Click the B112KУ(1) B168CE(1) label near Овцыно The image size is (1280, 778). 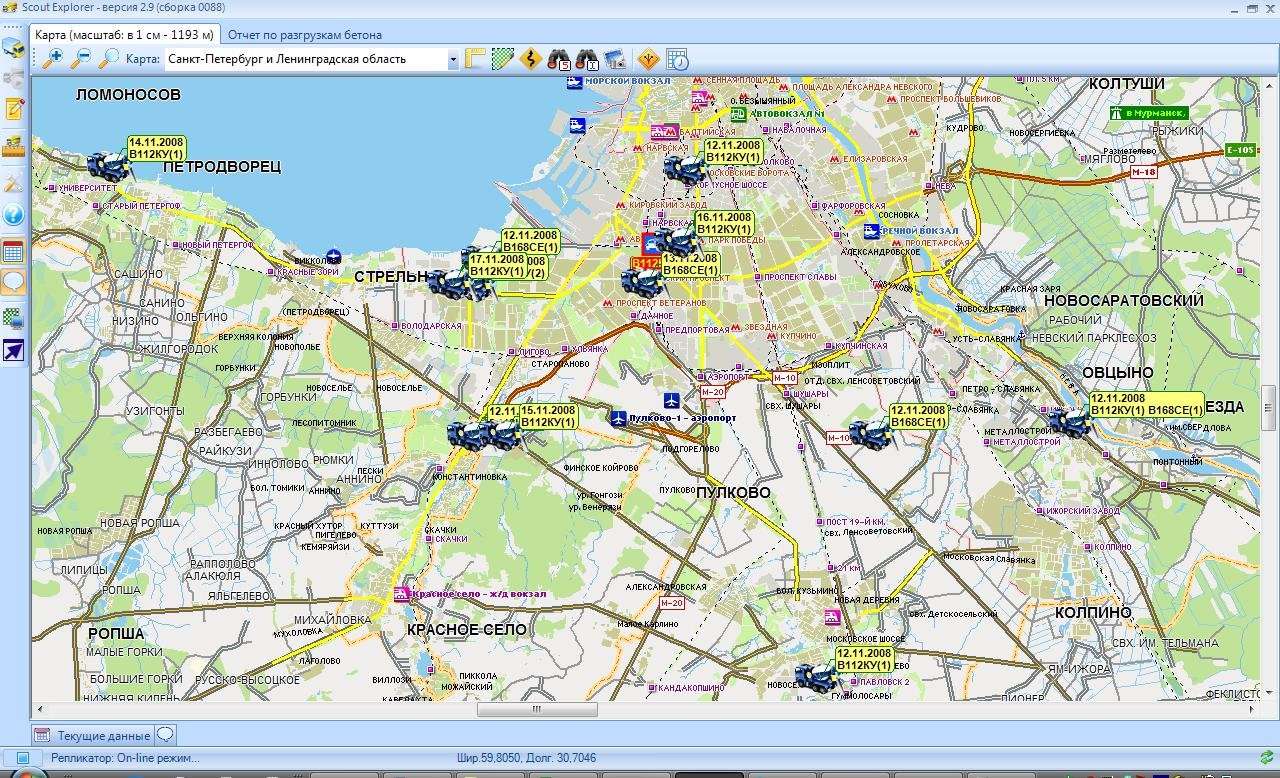click(x=1146, y=405)
